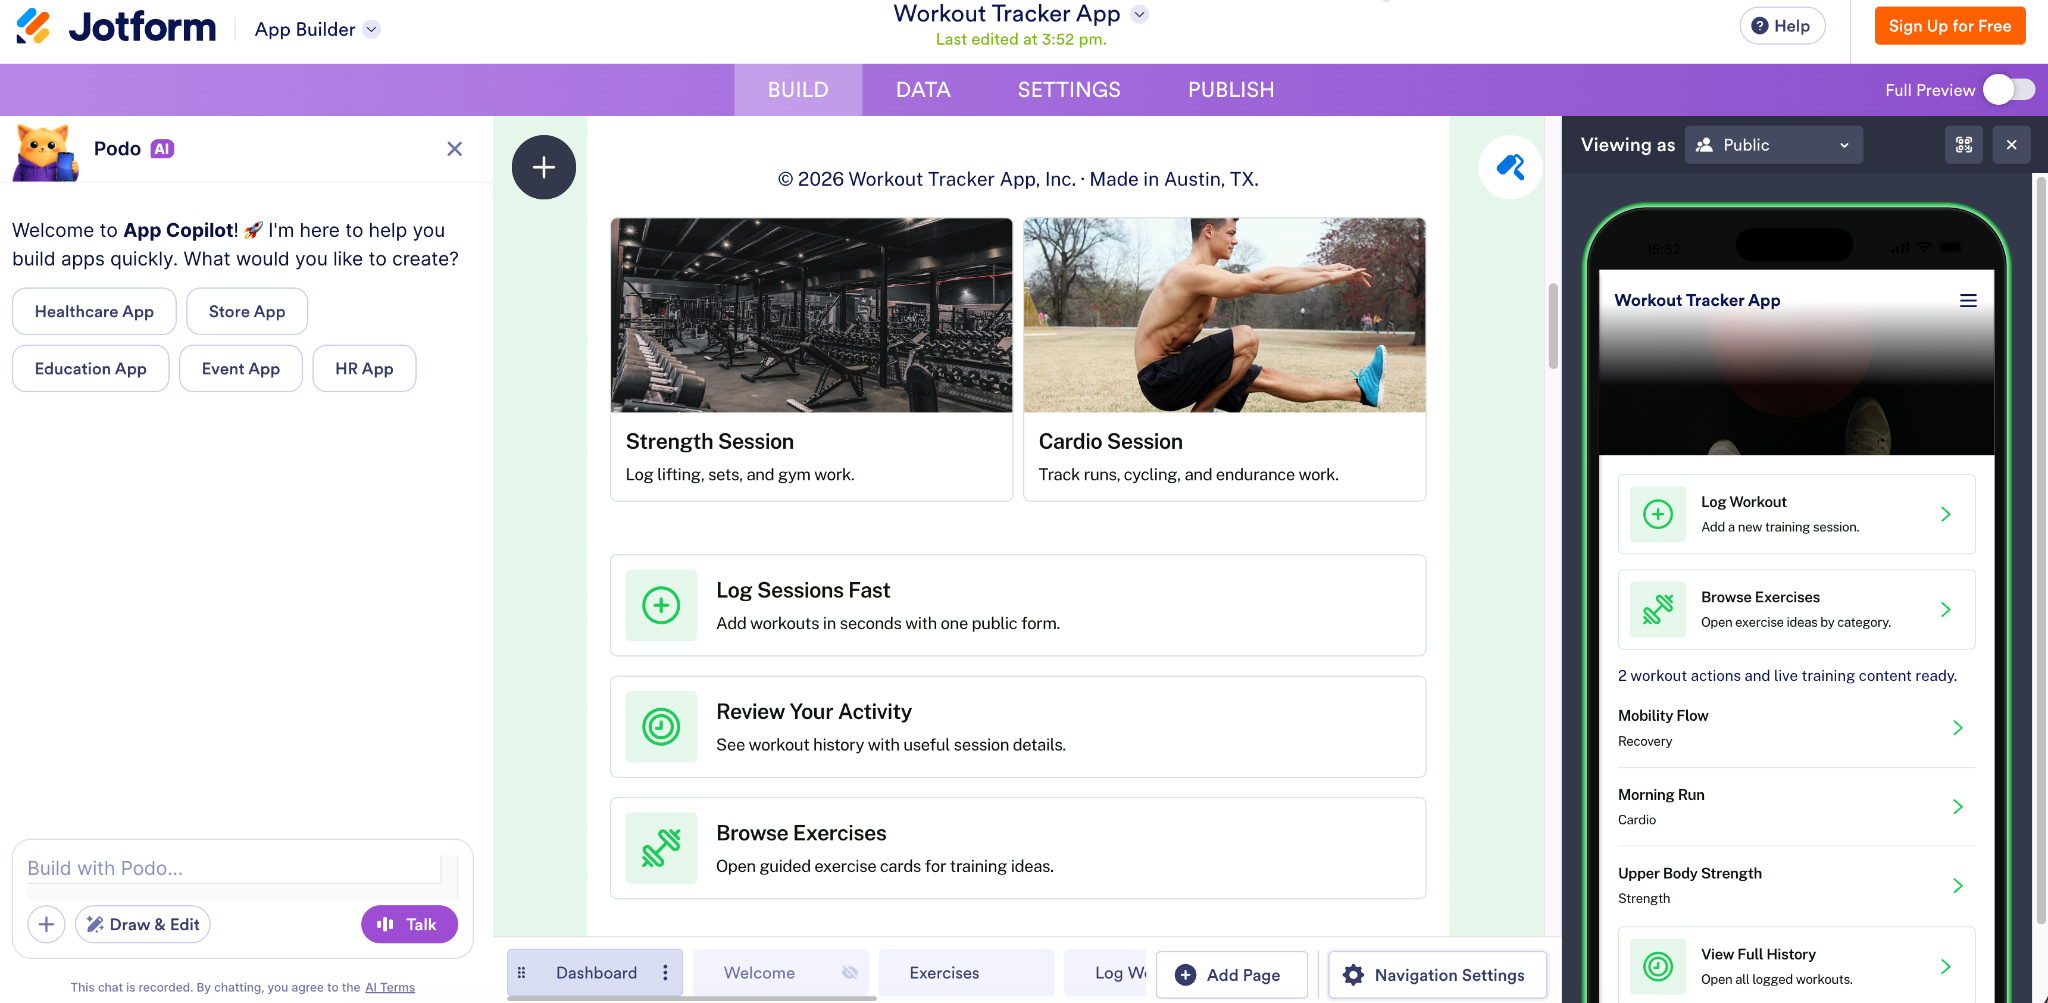The width and height of the screenshot is (2048, 1003).
Task: Open the hamburger menu in phone preview
Action: 1968,300
